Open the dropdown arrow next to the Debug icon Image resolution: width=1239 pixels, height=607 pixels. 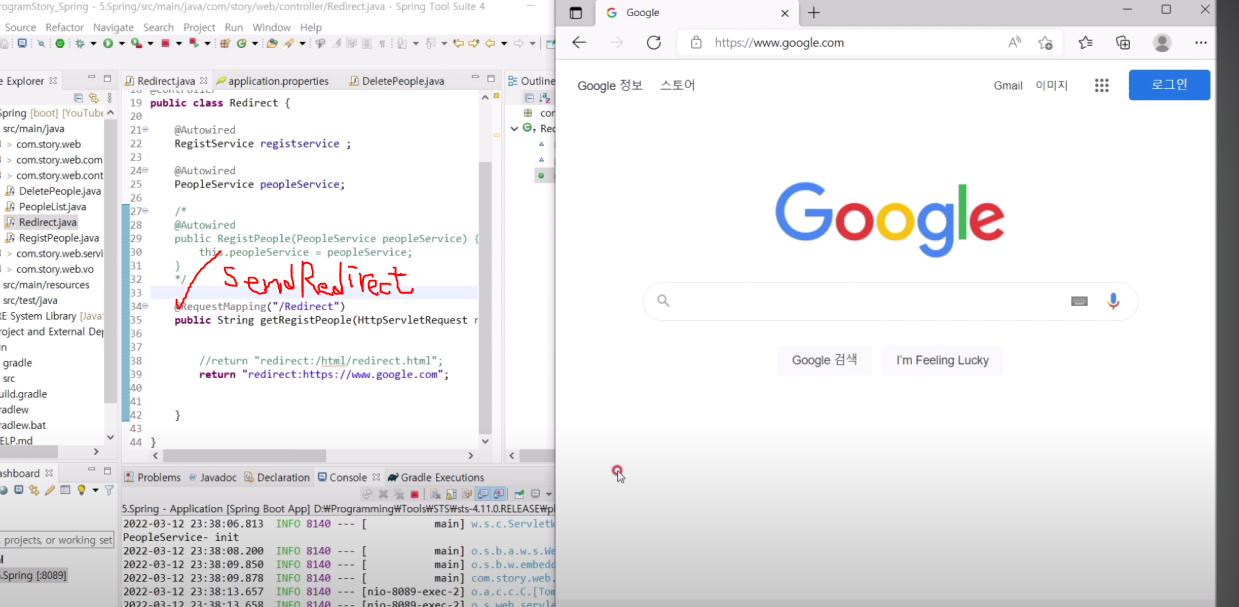click(x=93, y=43)
